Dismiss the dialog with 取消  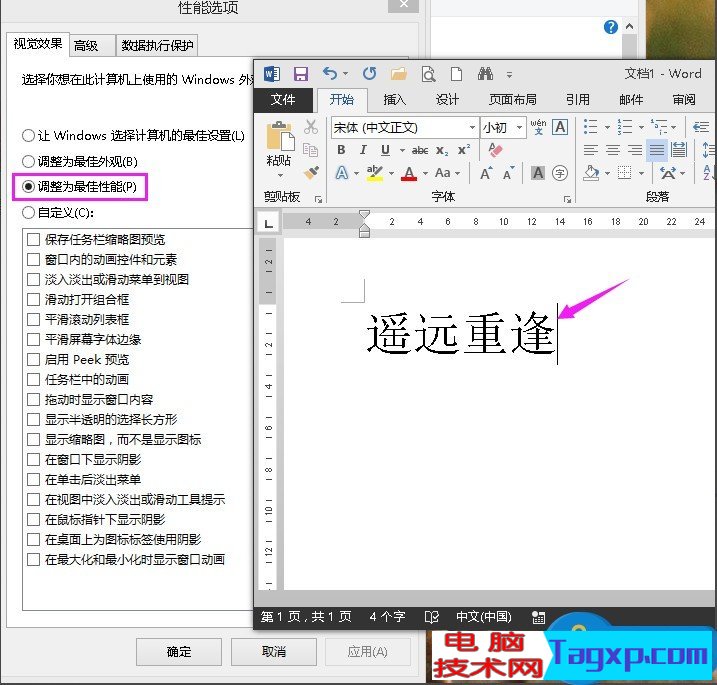point(274,652)
